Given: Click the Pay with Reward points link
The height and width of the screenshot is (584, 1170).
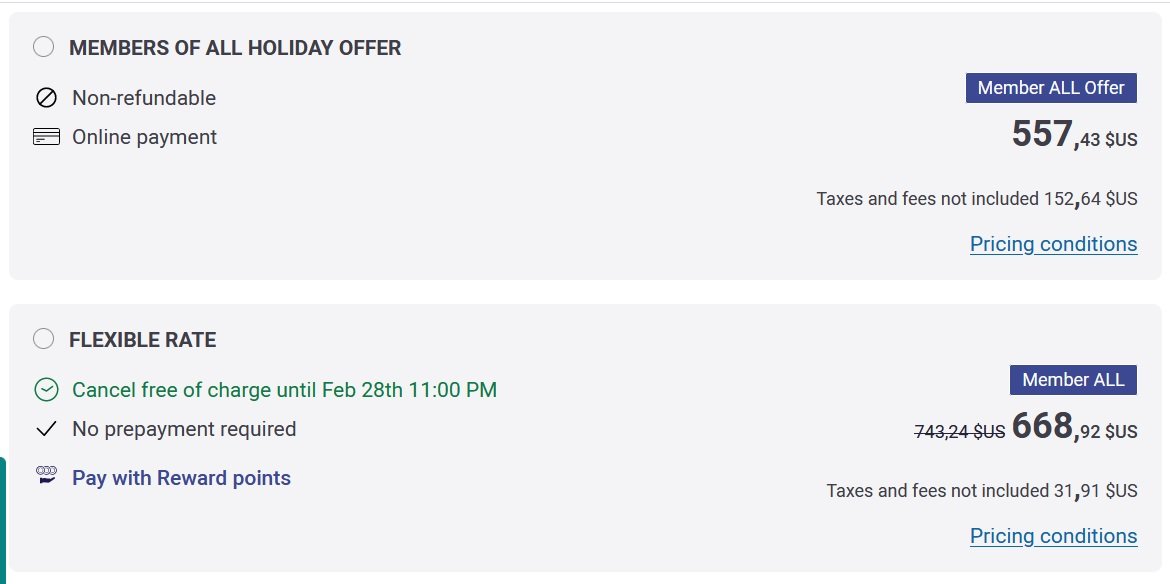Looking at the screenshot, I should tap(181, 478).
